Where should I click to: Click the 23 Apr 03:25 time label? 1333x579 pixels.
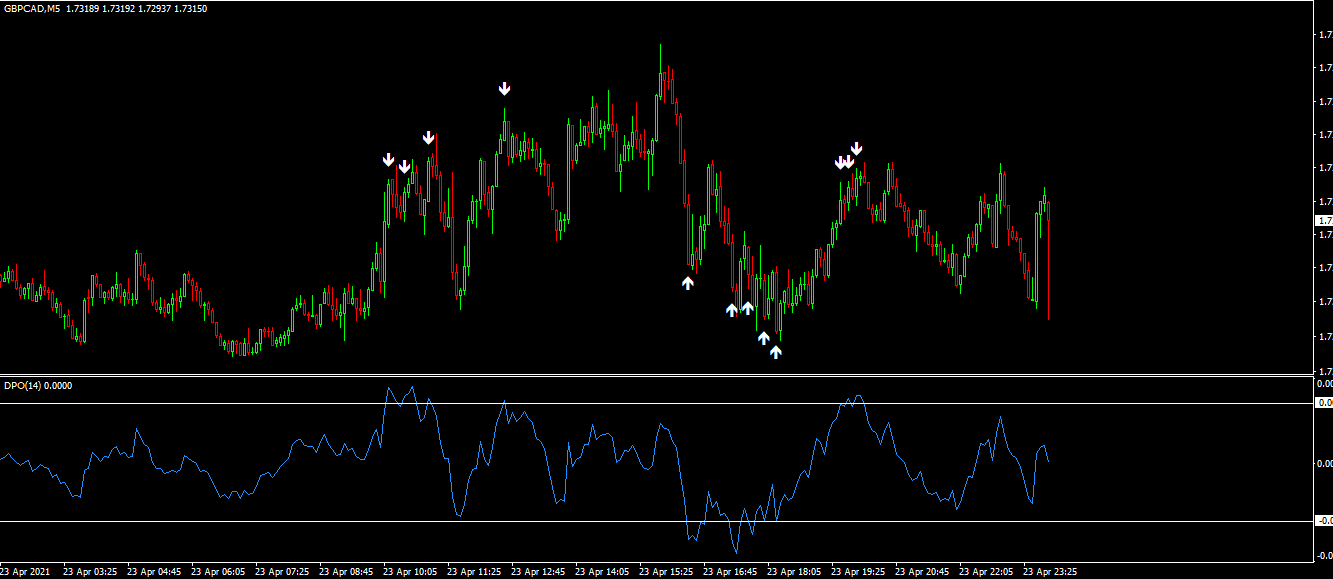click(x=90, y=573)
